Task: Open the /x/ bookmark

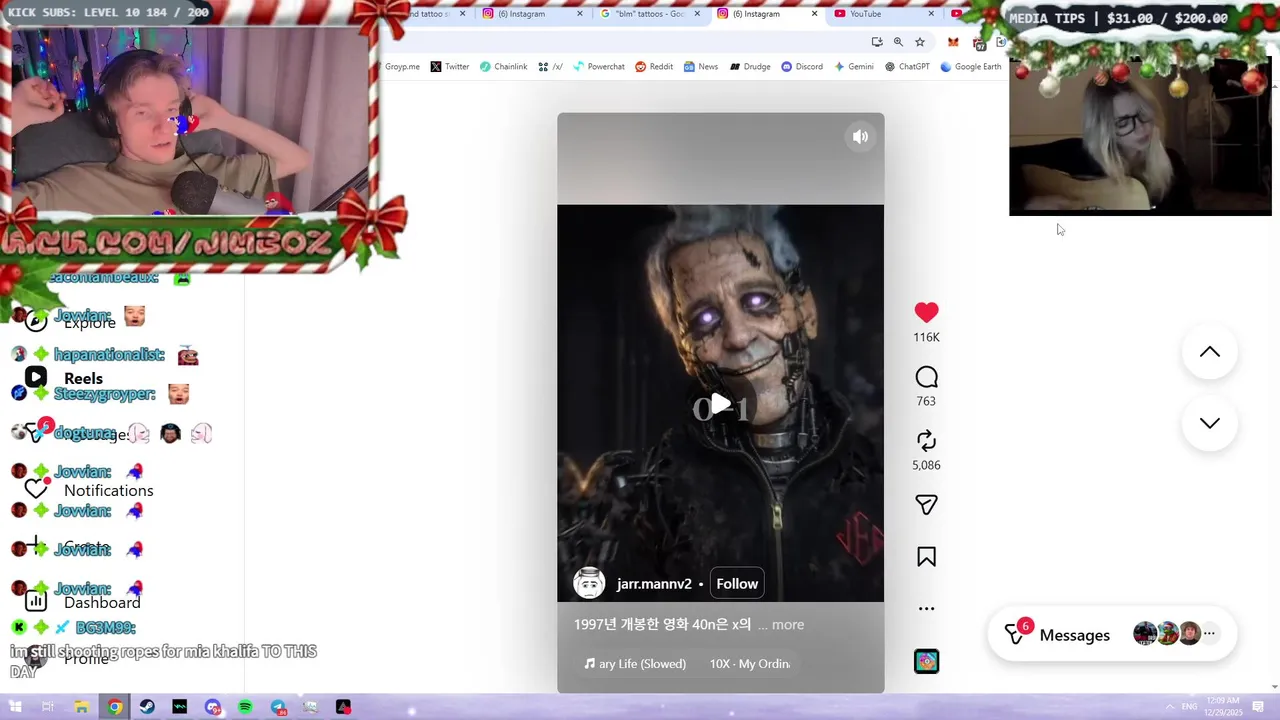Action: (x=550, y=67)
